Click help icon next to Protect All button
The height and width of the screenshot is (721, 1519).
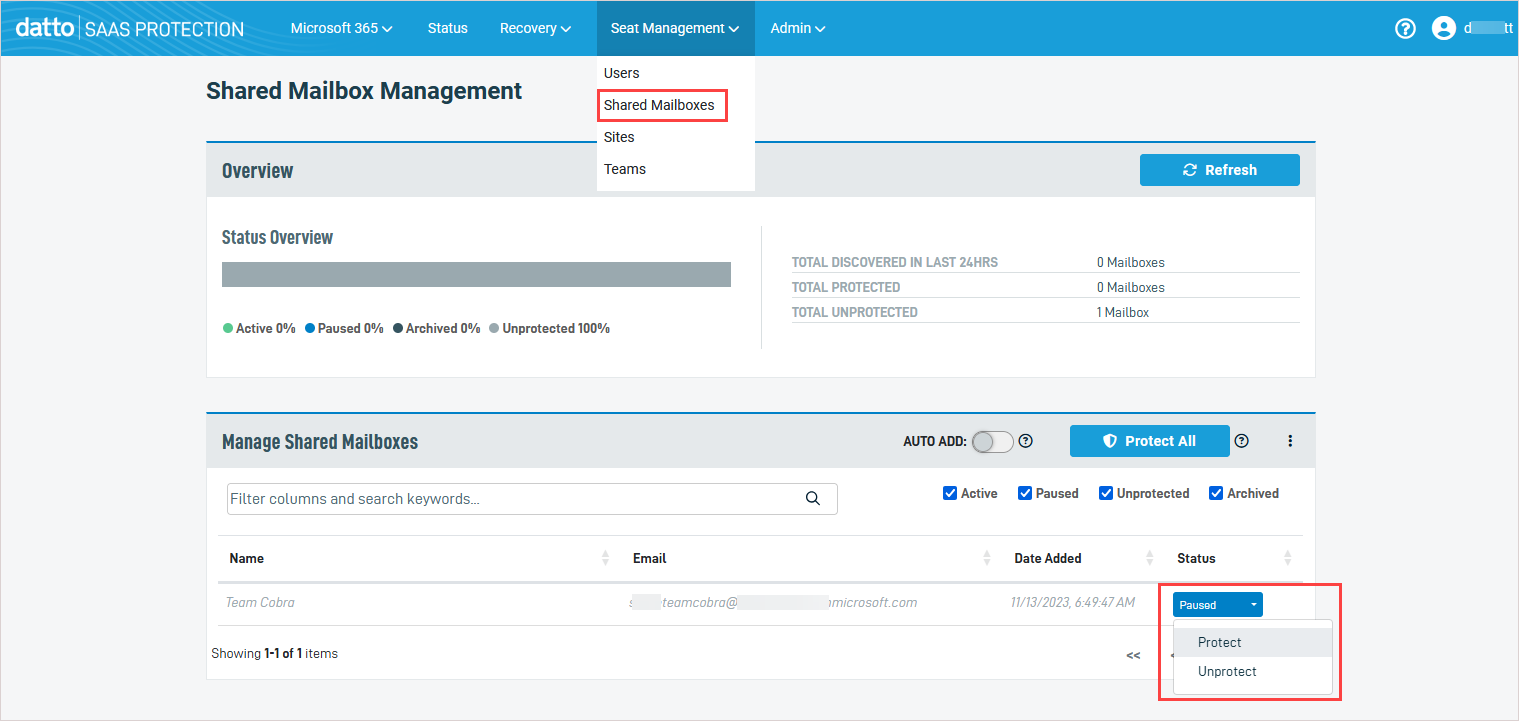click(x=1241, y=441)
